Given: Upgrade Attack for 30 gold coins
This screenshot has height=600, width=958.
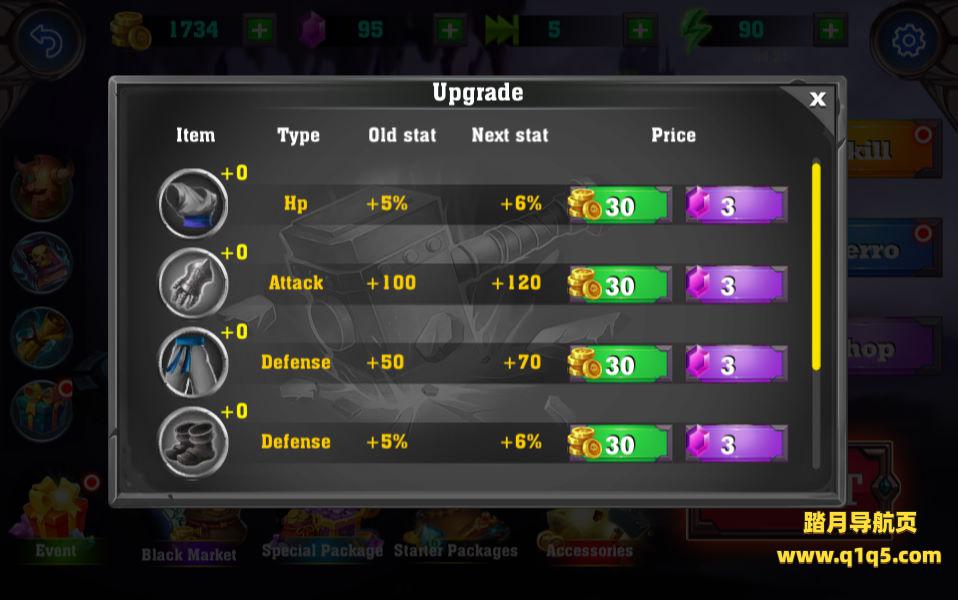Looking at the screenshot, I should pos(620,284).
